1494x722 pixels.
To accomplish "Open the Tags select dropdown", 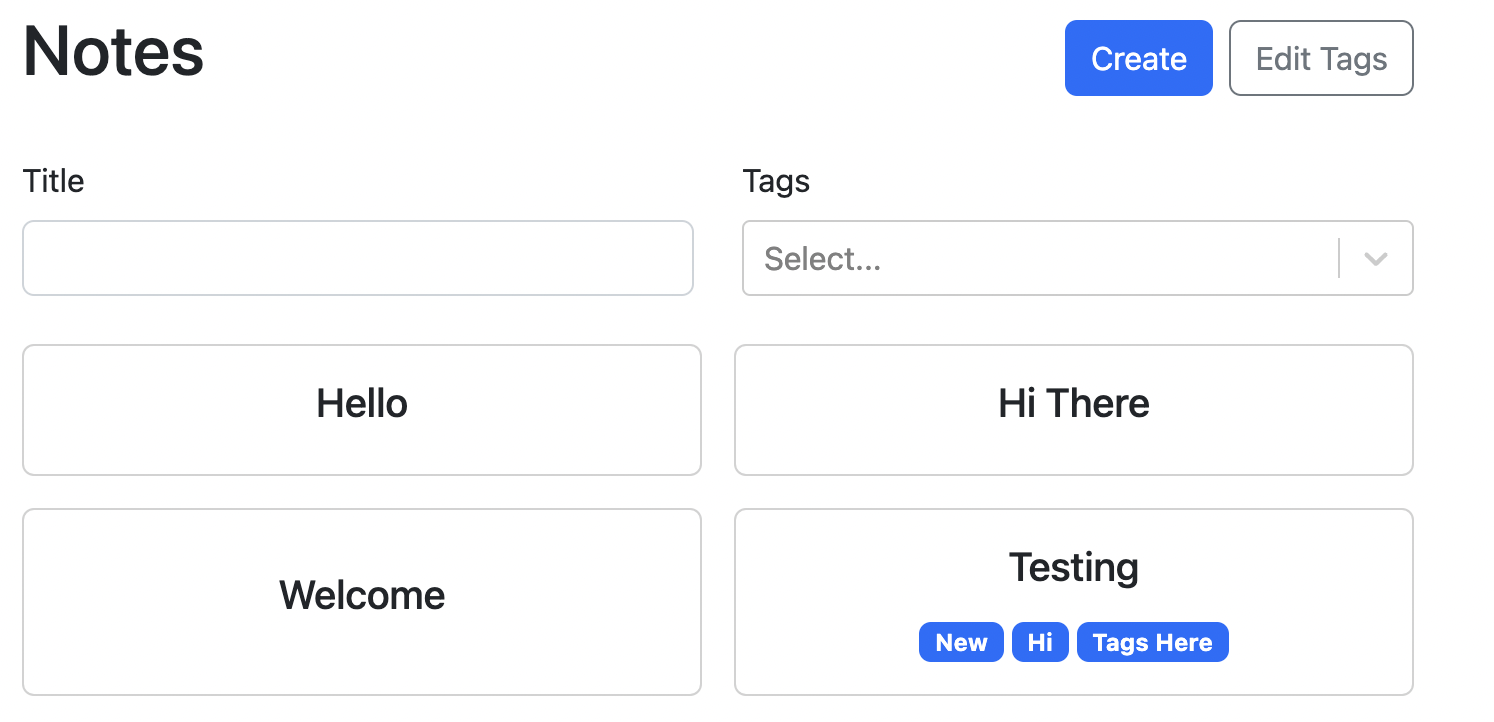I will coord(1078,258).
